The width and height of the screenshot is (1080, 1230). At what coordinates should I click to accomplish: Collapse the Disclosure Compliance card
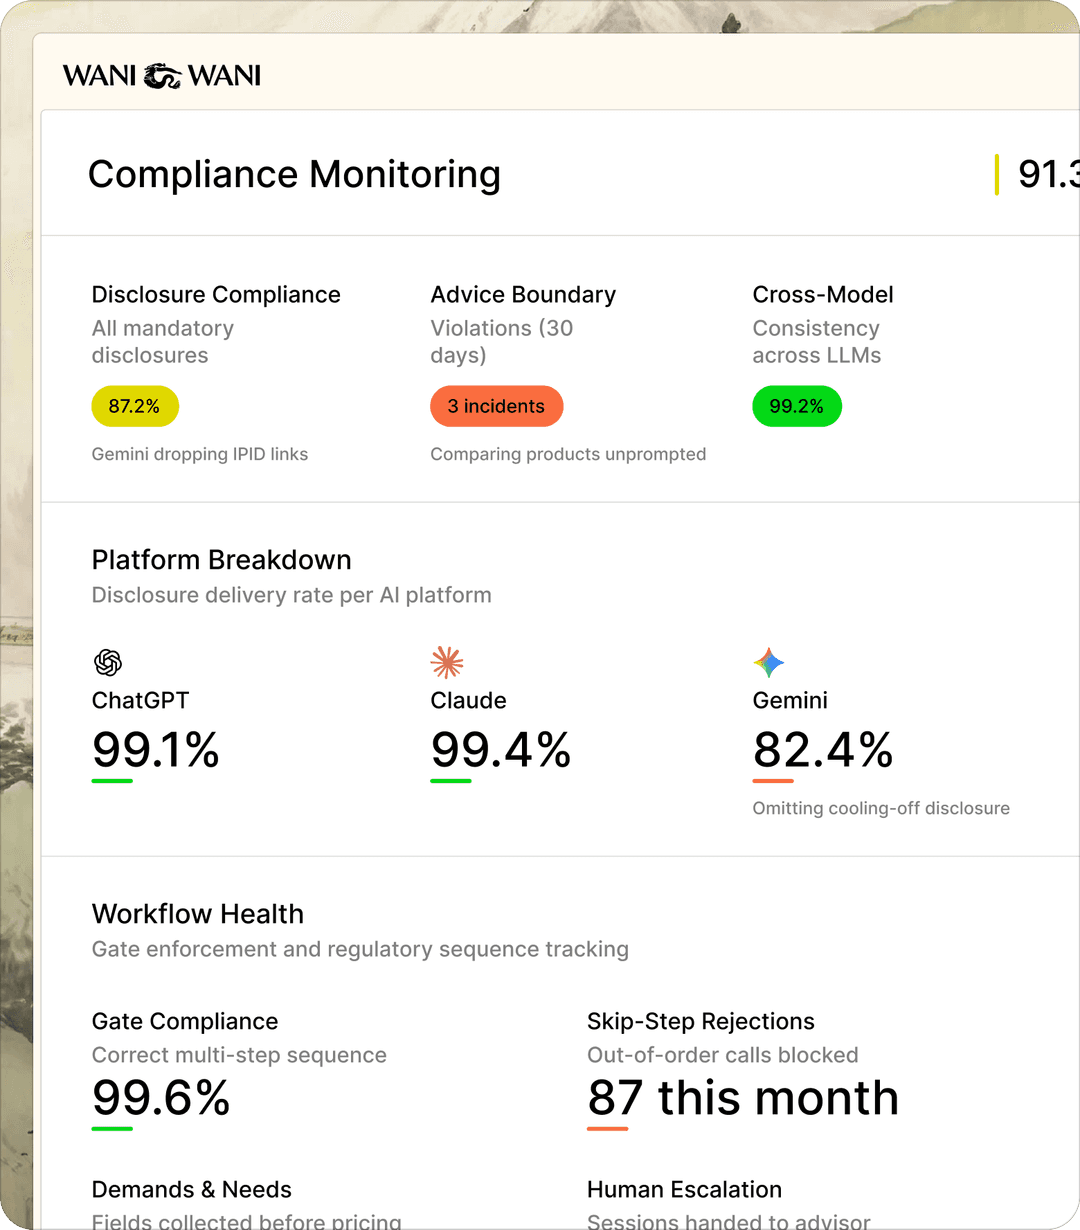(x=216, y=294)
